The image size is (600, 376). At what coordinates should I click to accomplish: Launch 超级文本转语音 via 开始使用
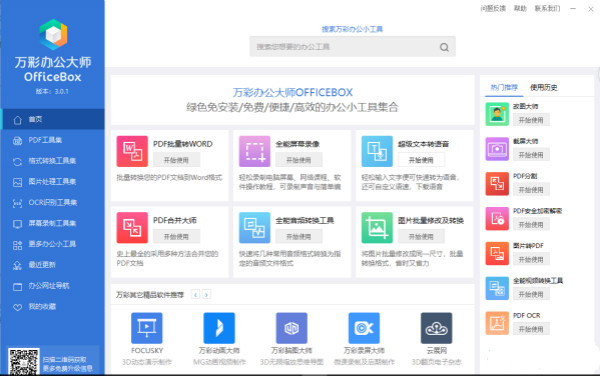[421, 160]
